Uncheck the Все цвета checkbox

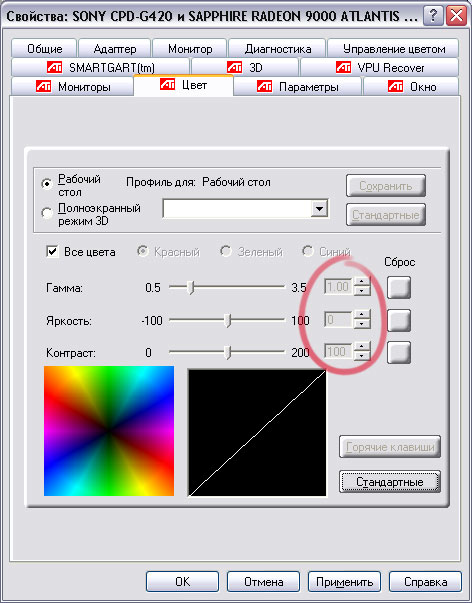pos(52,252)
